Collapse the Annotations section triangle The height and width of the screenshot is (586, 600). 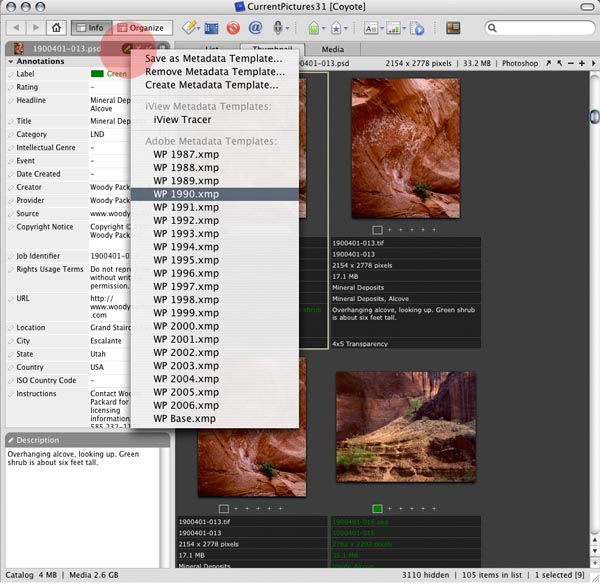pos(11,61)
